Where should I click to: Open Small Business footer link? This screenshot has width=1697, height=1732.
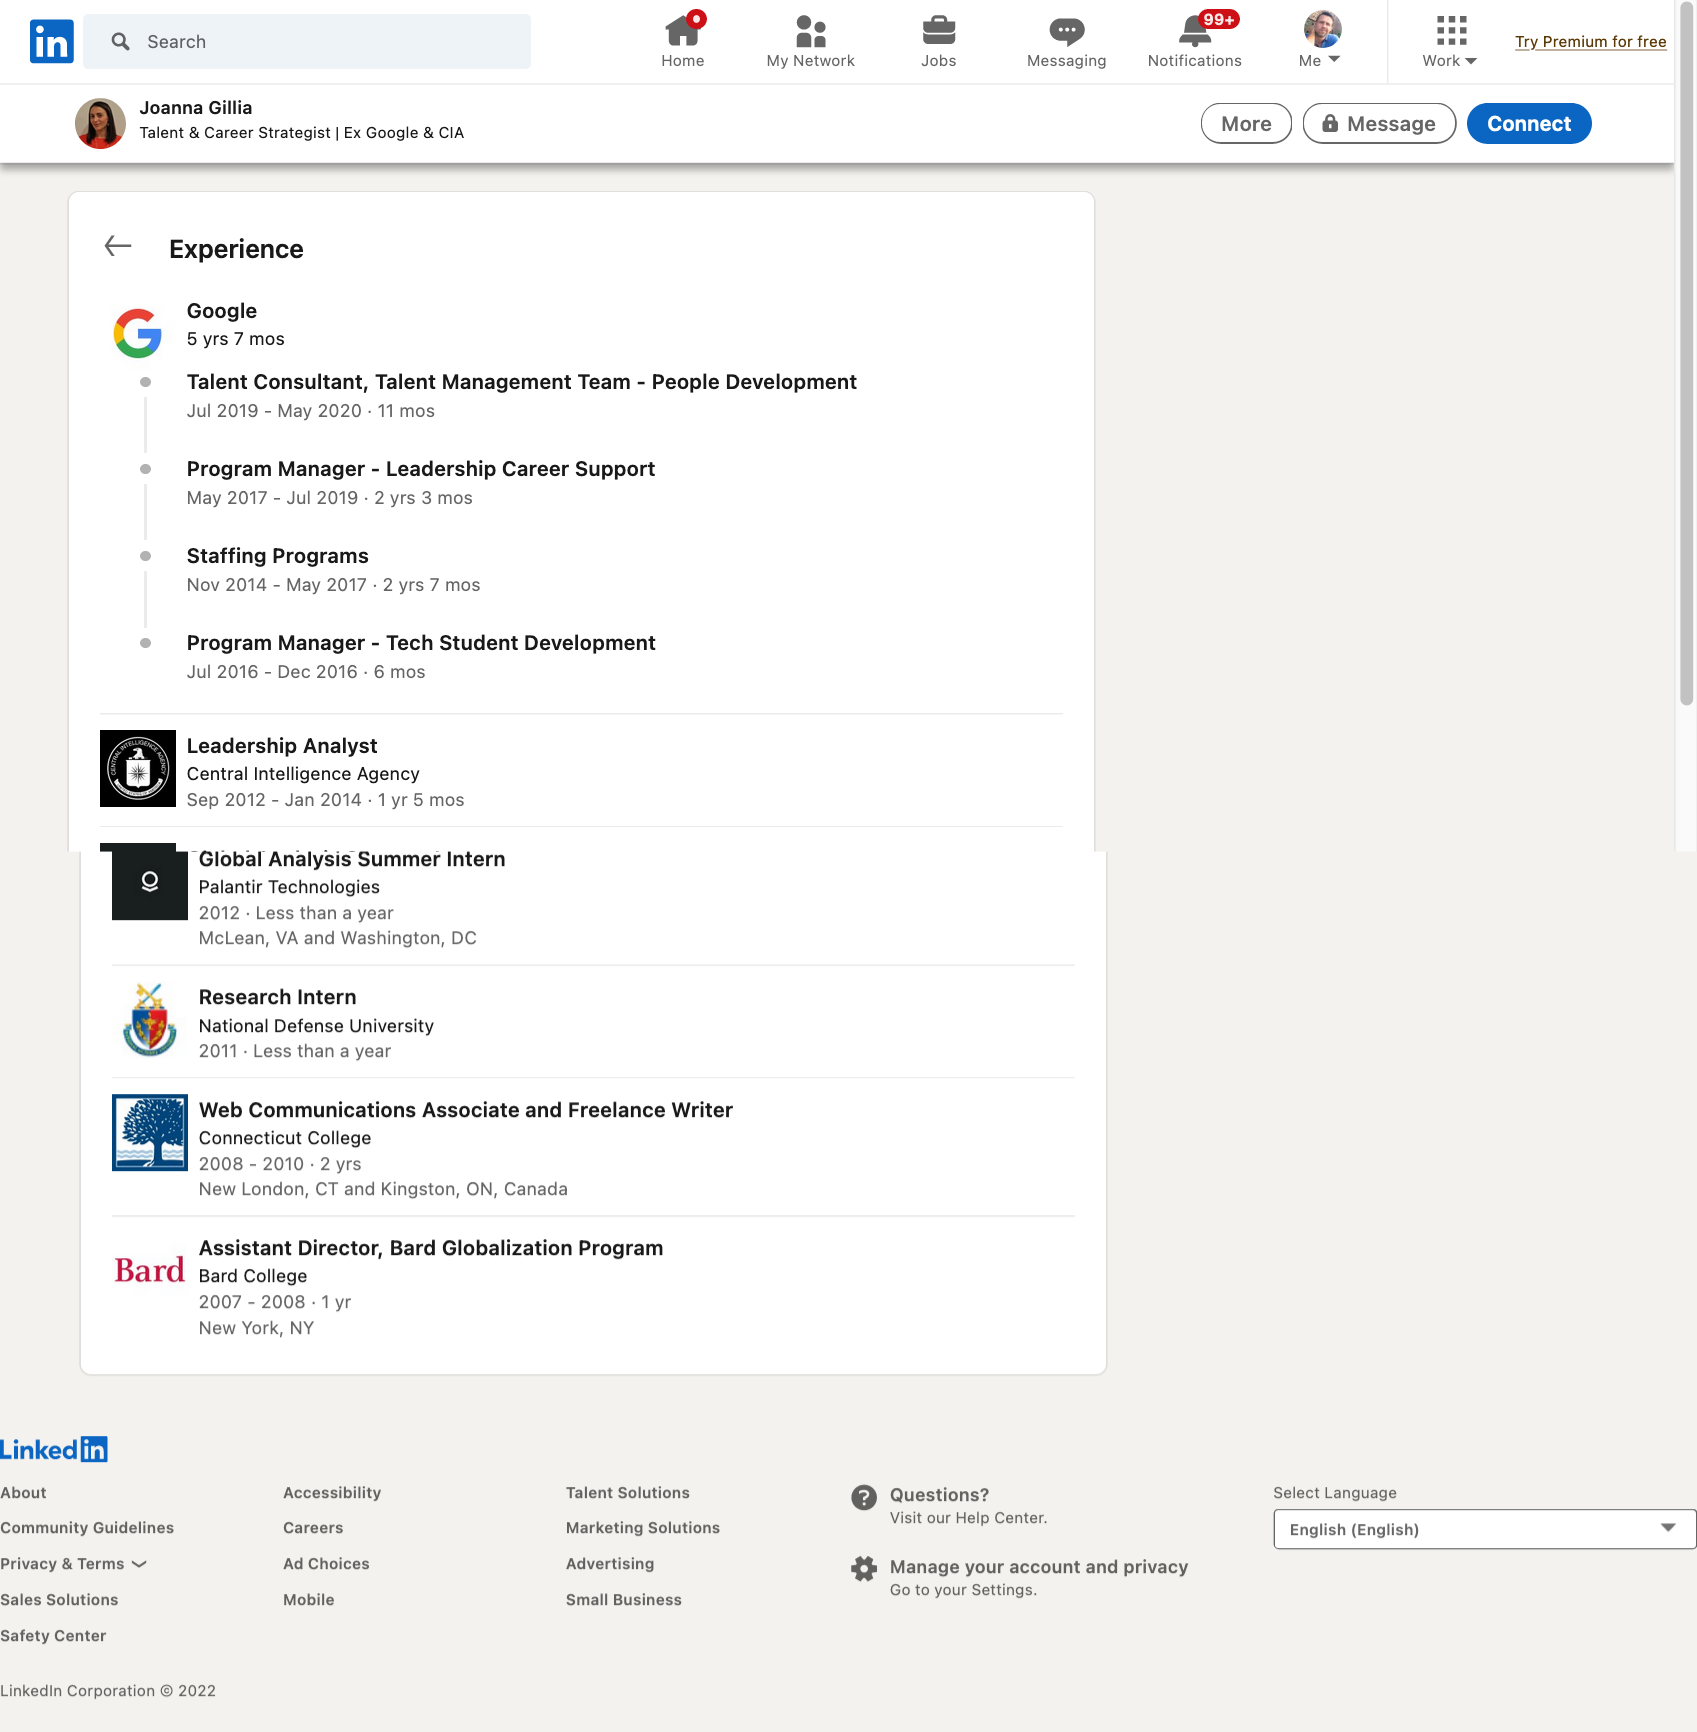(624, 1600)
